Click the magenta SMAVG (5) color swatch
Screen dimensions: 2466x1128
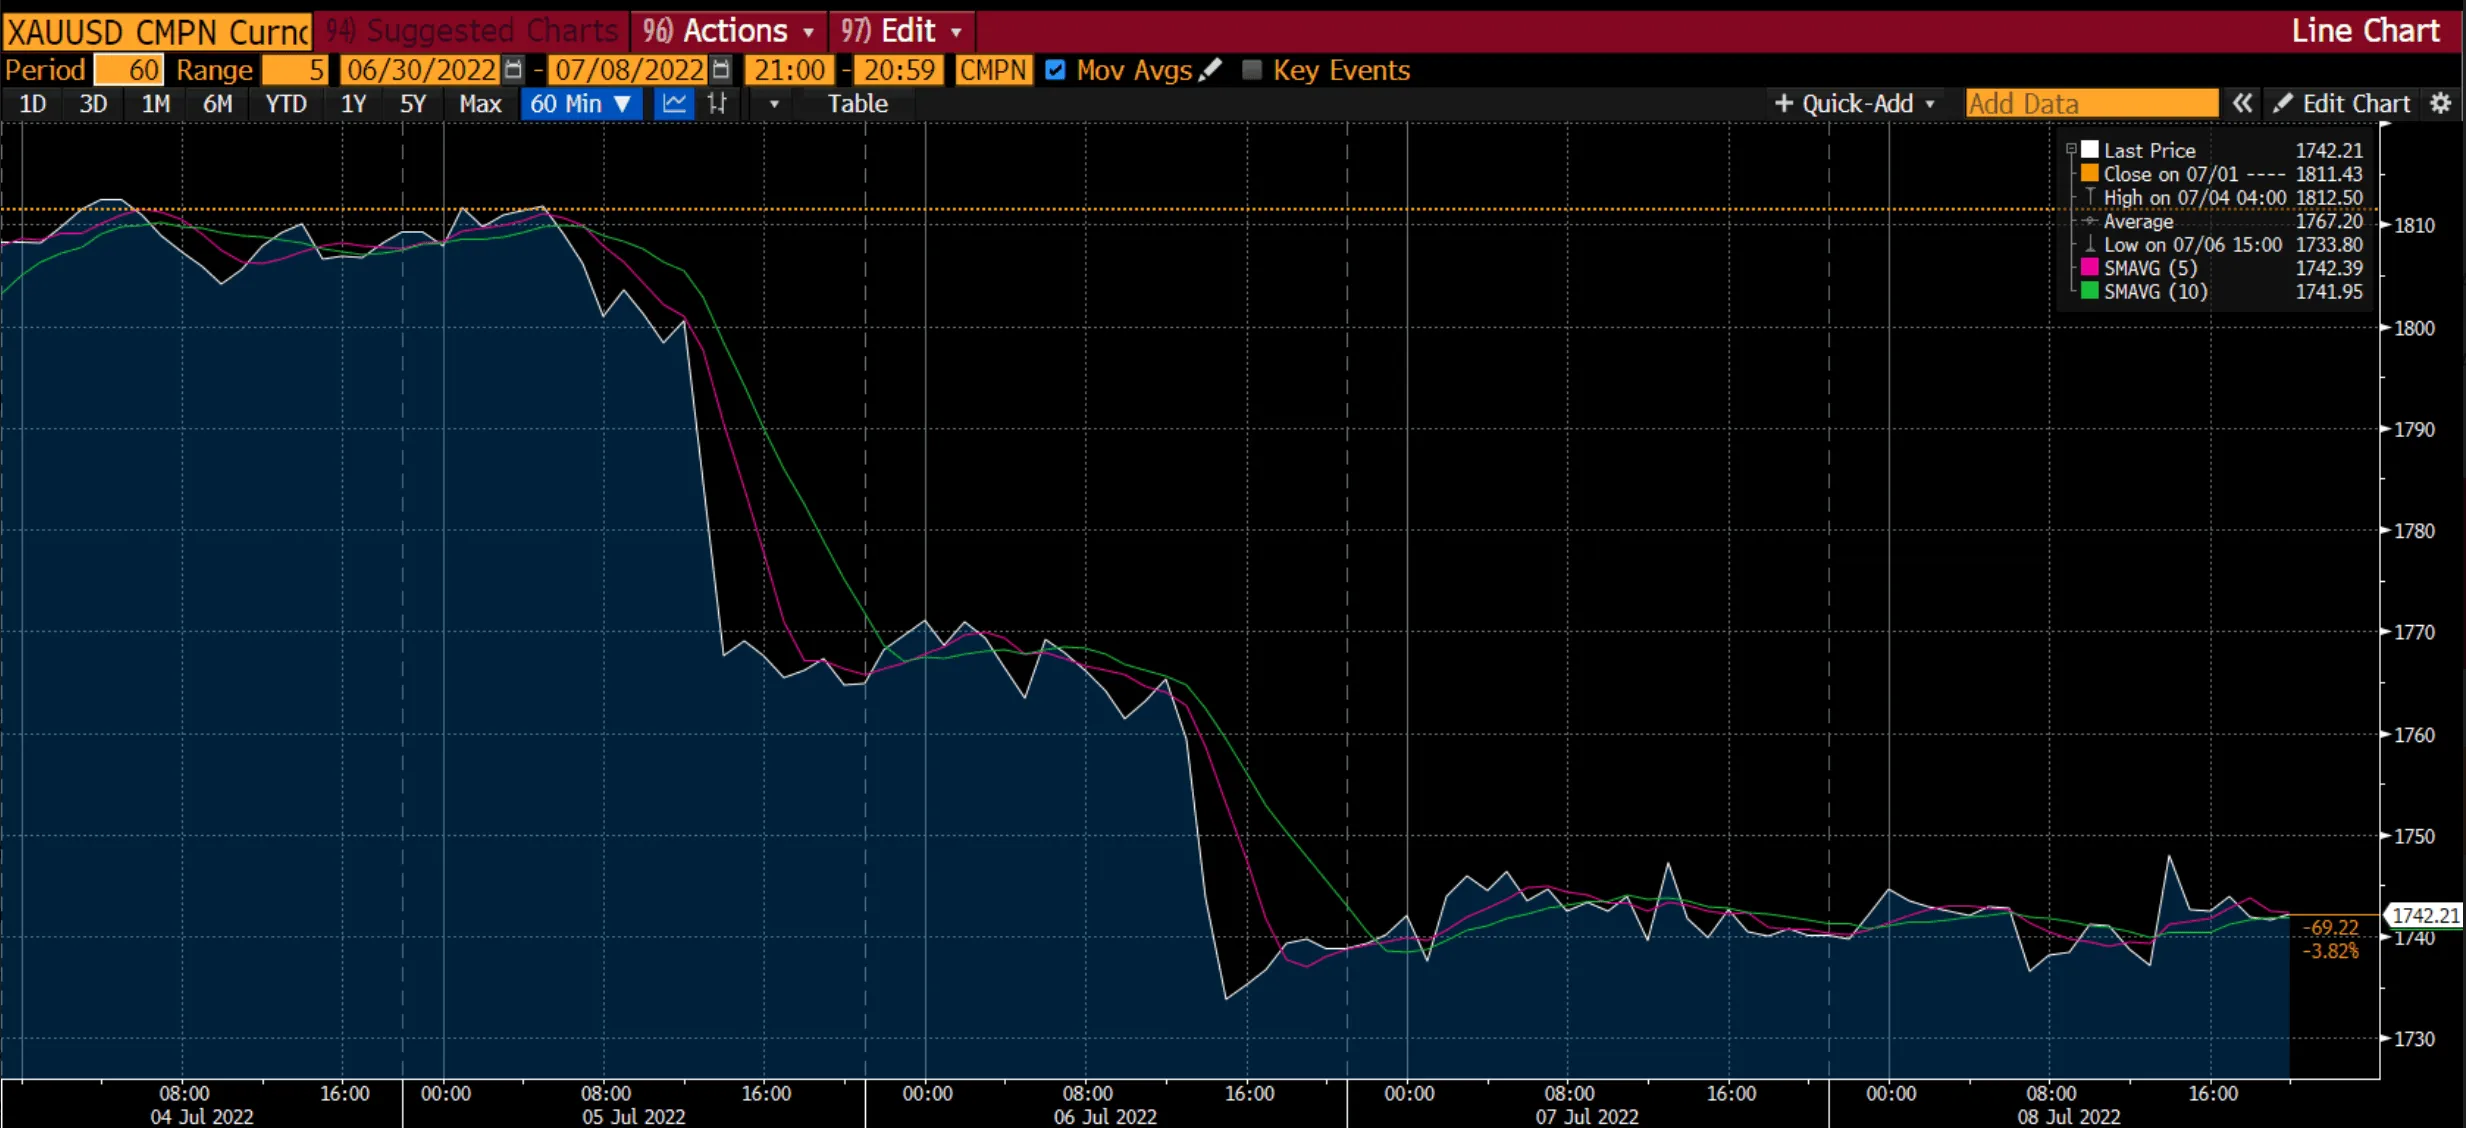2089,267
